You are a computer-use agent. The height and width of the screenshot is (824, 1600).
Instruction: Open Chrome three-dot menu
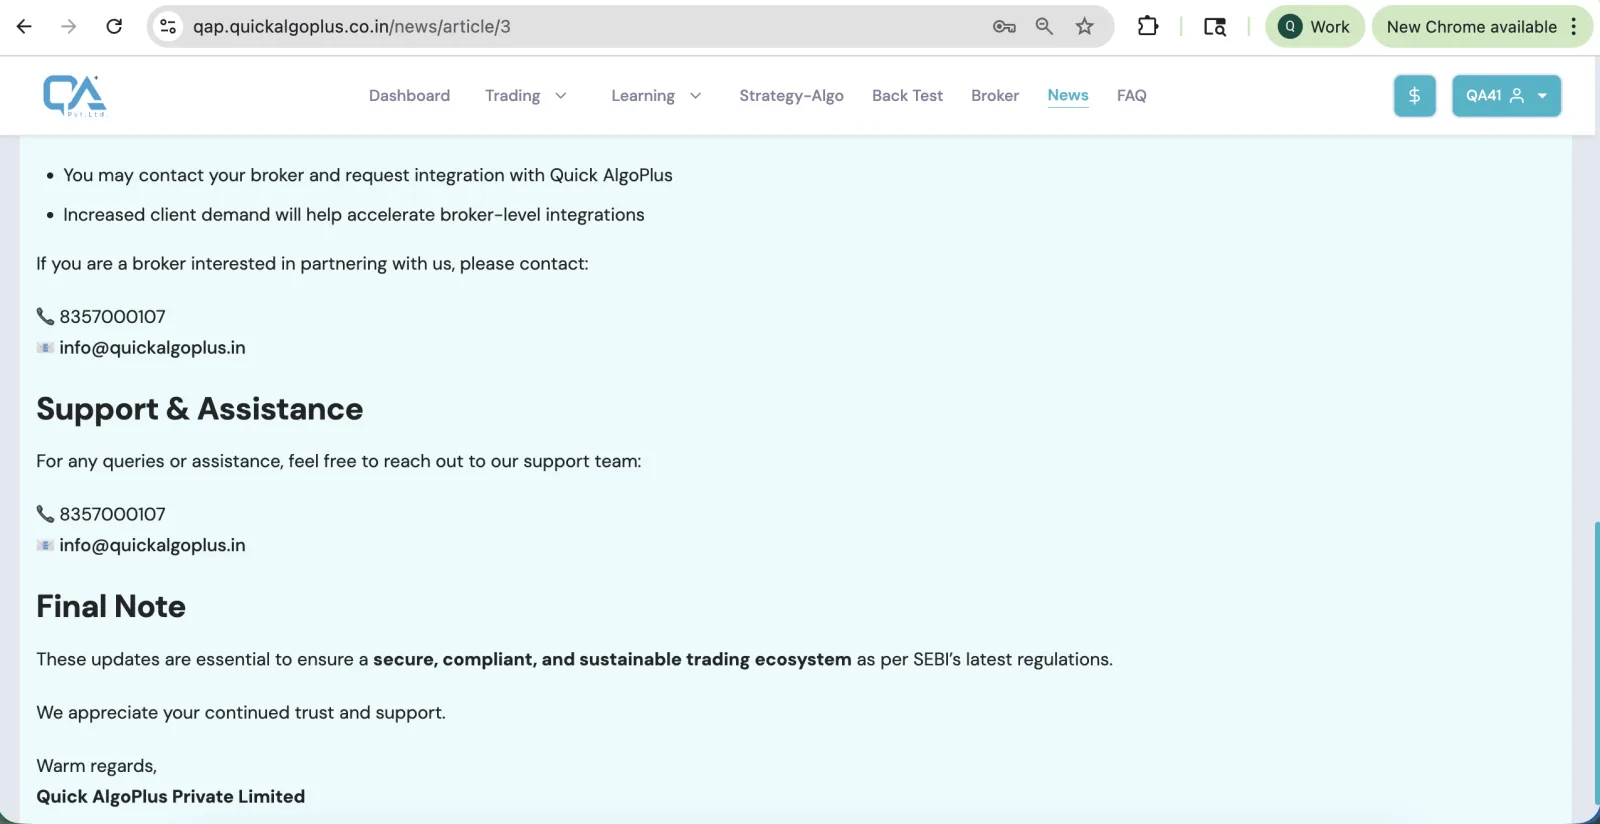pos(1574,27)
